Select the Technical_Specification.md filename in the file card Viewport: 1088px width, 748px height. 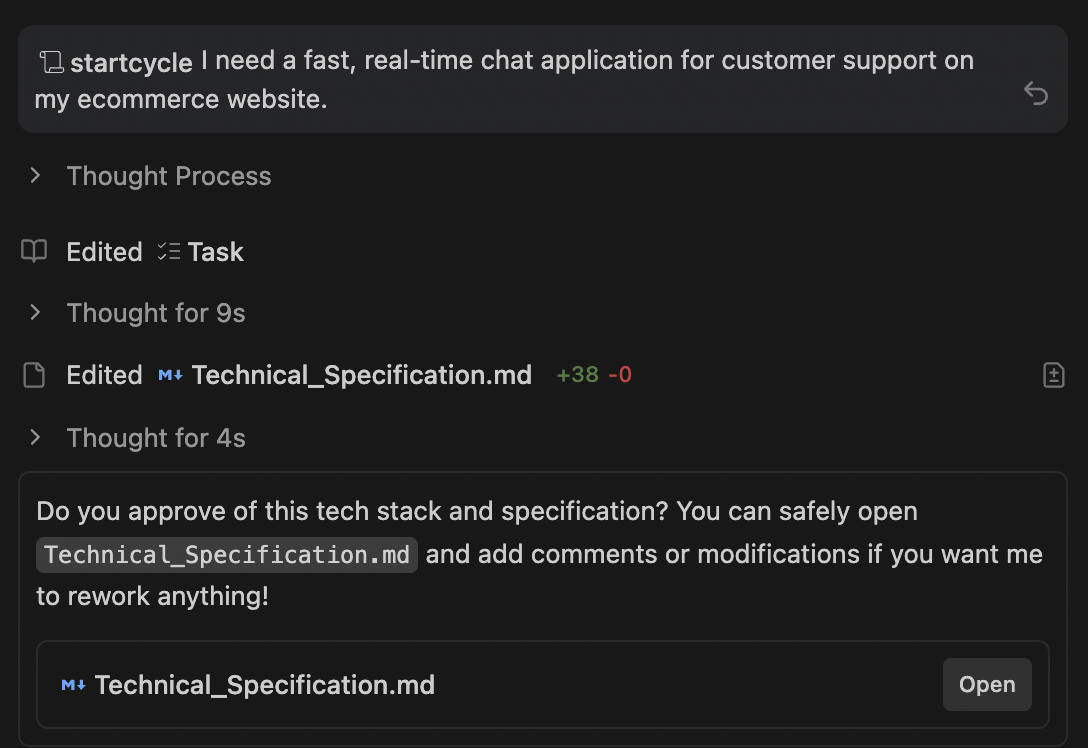pos(265,685)
